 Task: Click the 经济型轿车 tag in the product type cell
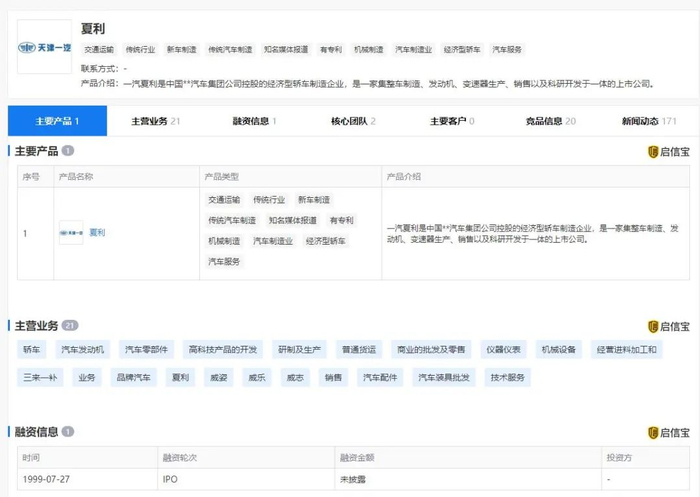(x=325, y=241)
